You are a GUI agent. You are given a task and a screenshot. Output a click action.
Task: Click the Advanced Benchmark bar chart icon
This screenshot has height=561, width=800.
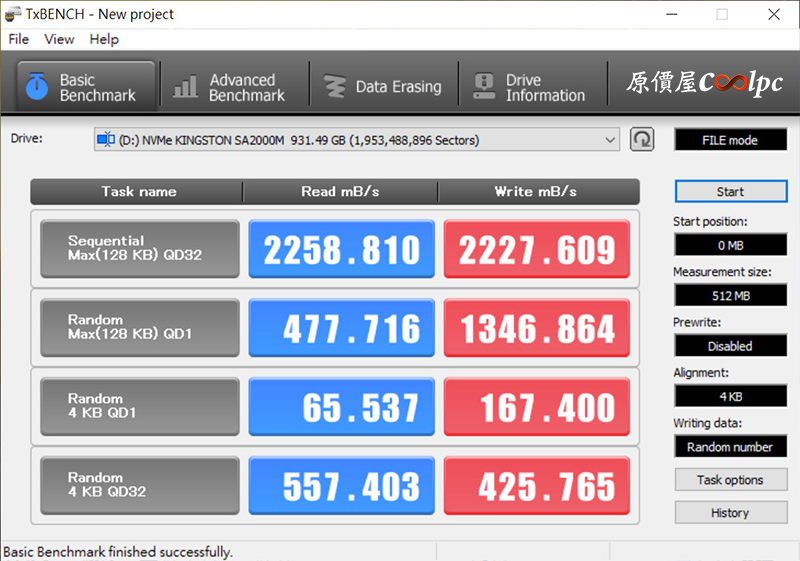pyautogui.click(x=185, y=87)
